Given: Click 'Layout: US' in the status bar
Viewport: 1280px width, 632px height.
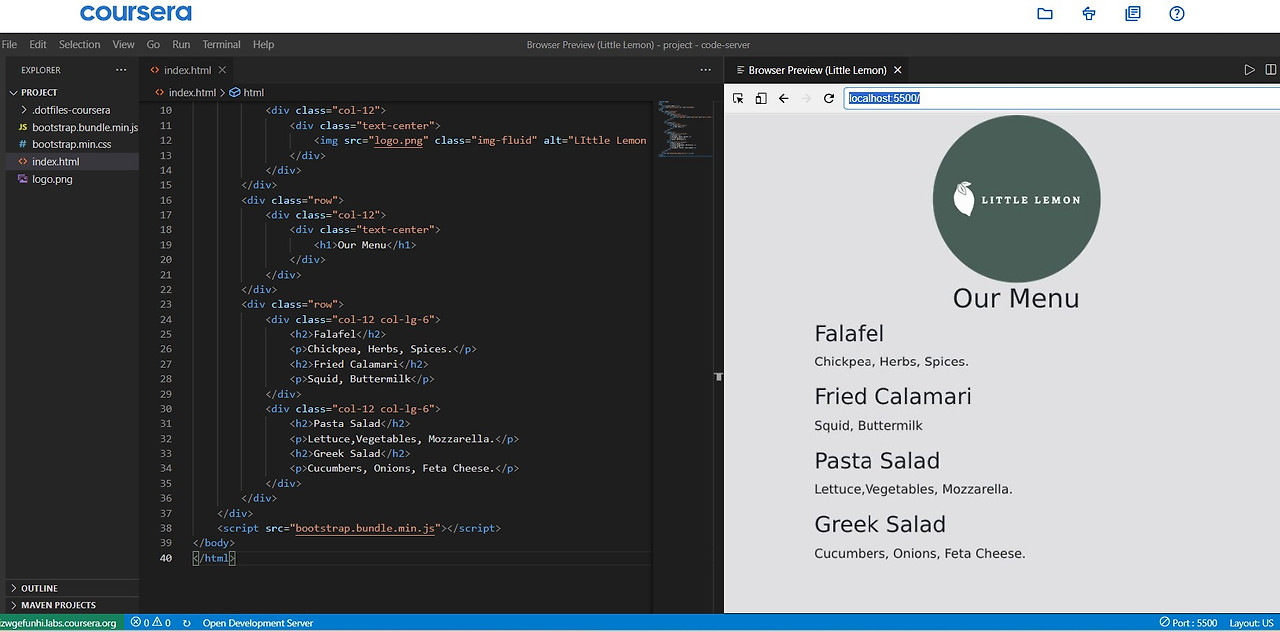Looking at the screenshot, I should coord(1252,623).
